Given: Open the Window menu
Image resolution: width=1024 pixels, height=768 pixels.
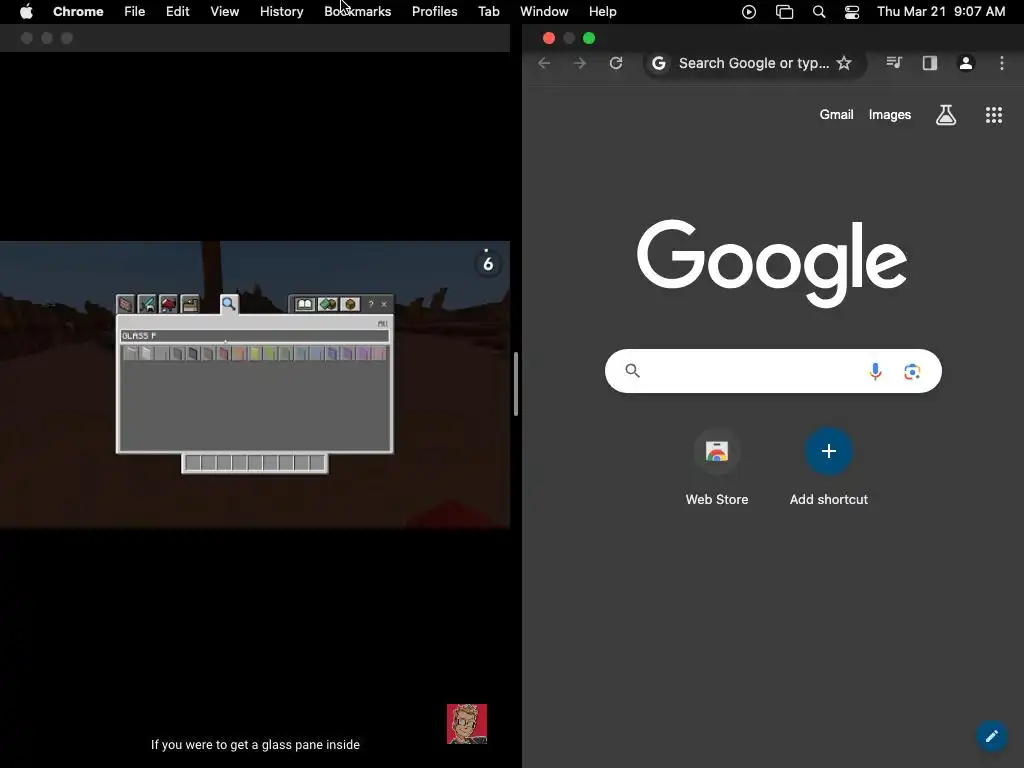Looking at the screenshot, I should tap(544, 11).
